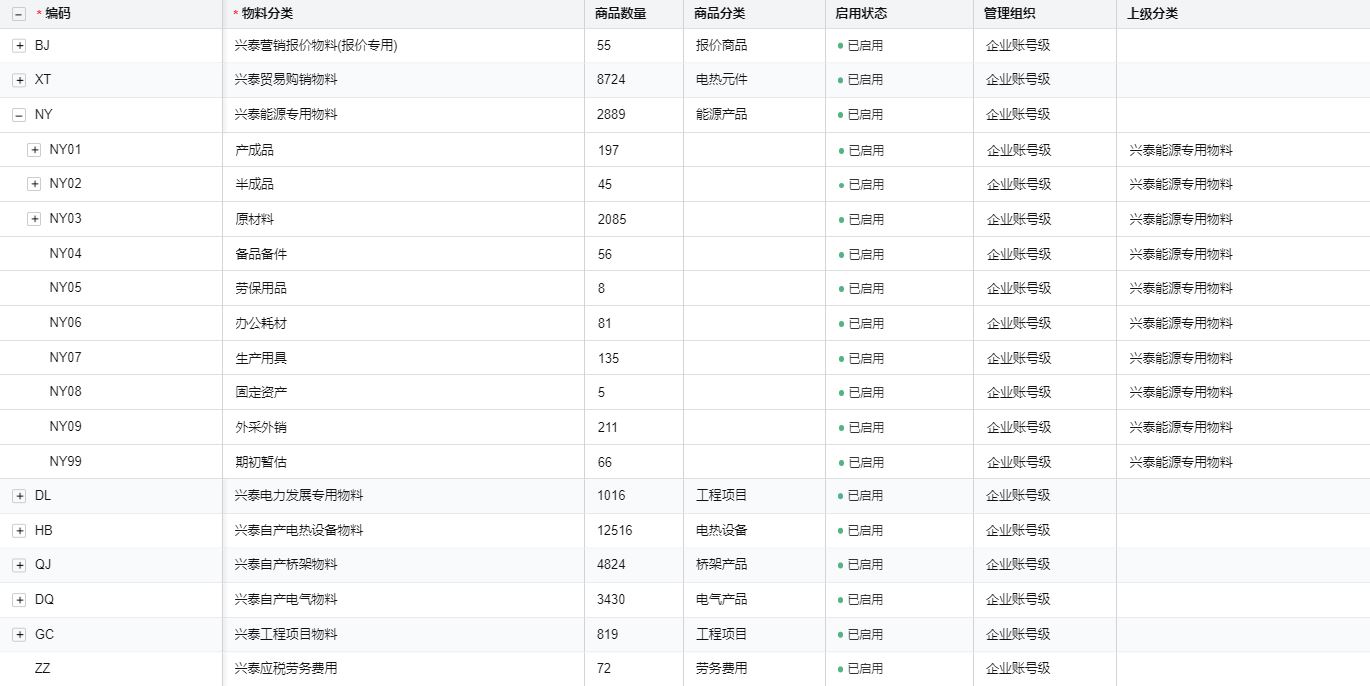
Task: Click the NY99 期初暂估 cell
Action: (x=262, y=462)
